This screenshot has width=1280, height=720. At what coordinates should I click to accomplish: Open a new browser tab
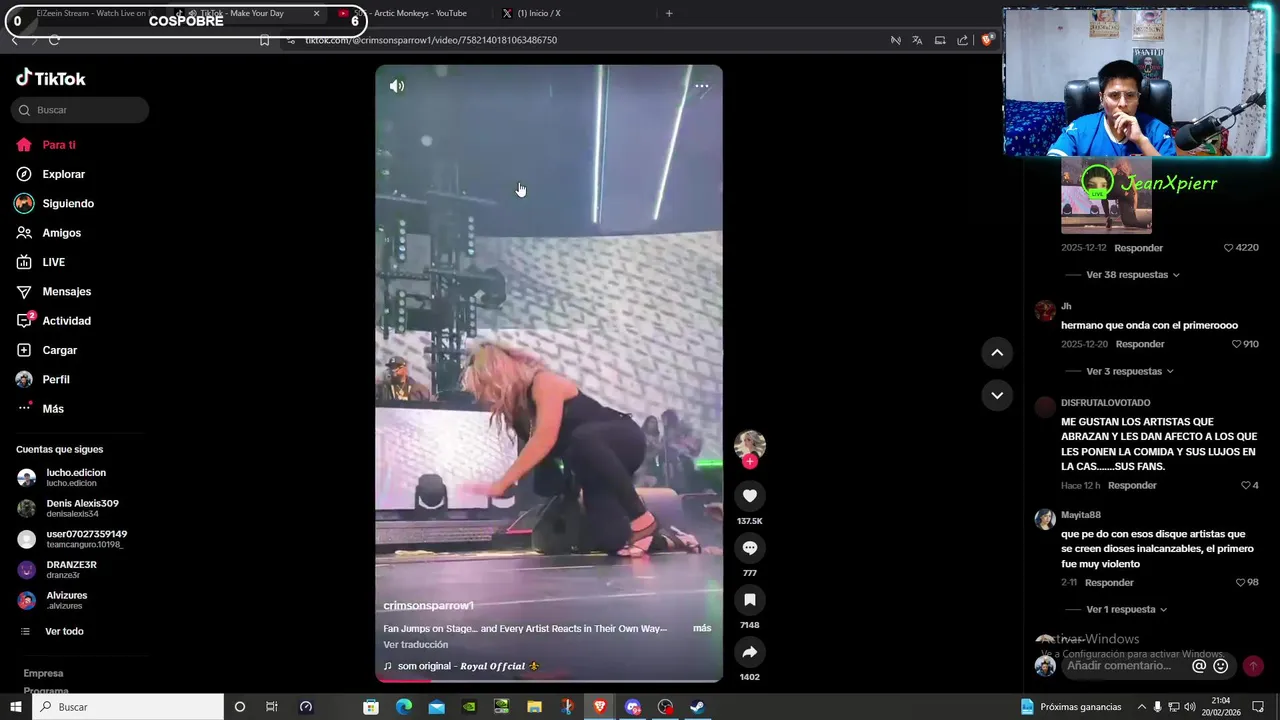(x=669, y=14)
